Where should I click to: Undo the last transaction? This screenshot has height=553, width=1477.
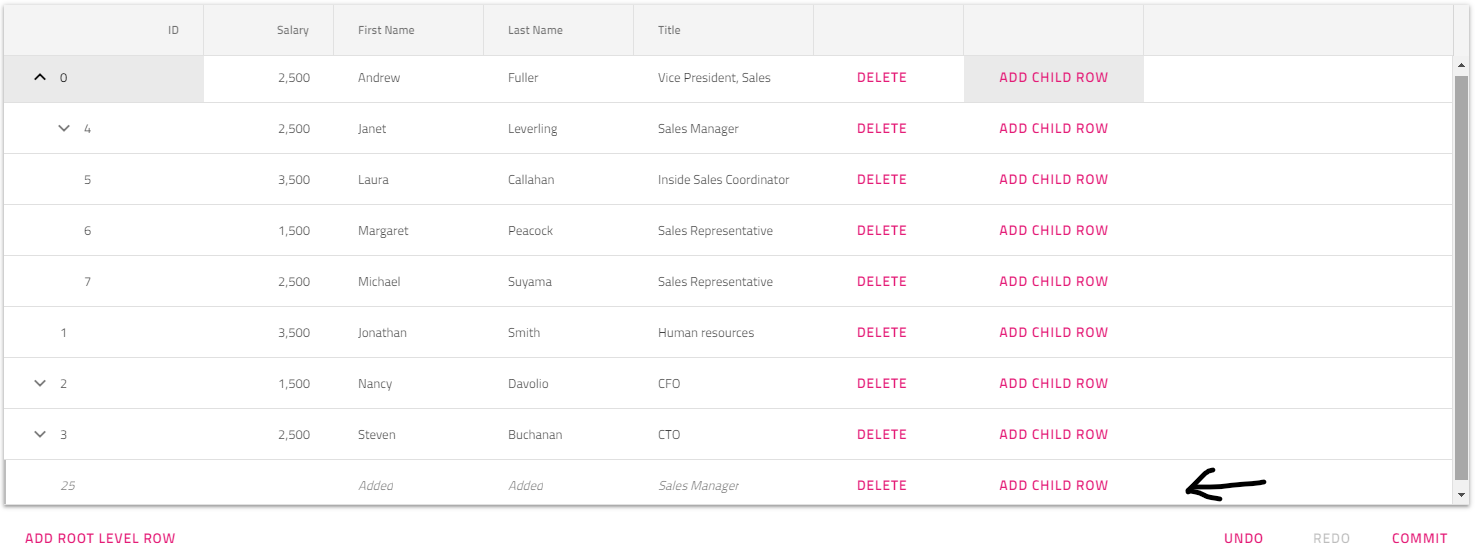click(x=1243, y=538)
